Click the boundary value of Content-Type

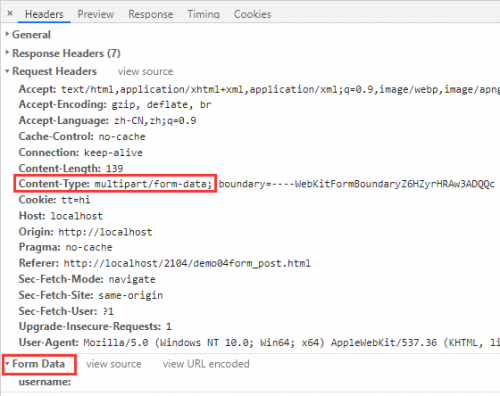[x=357, y=184]
